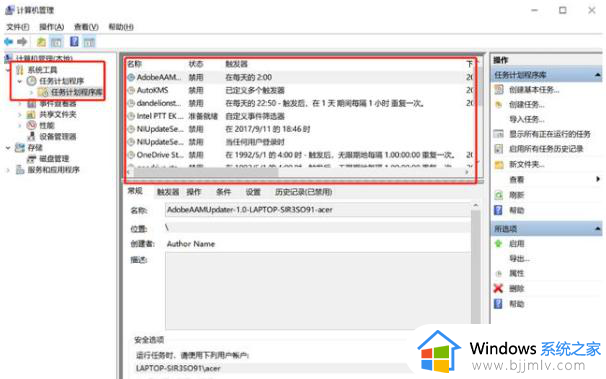This screenshot has height=379, width=606.
Task: Select 设备管理器 in the tree
Action: [x=58, y=136]
